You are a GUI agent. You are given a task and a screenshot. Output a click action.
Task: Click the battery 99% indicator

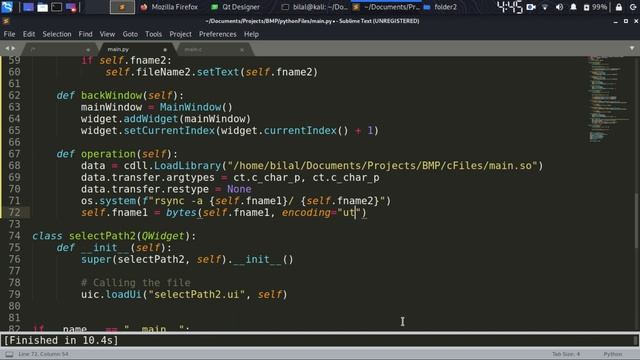(x=595, y=7)
